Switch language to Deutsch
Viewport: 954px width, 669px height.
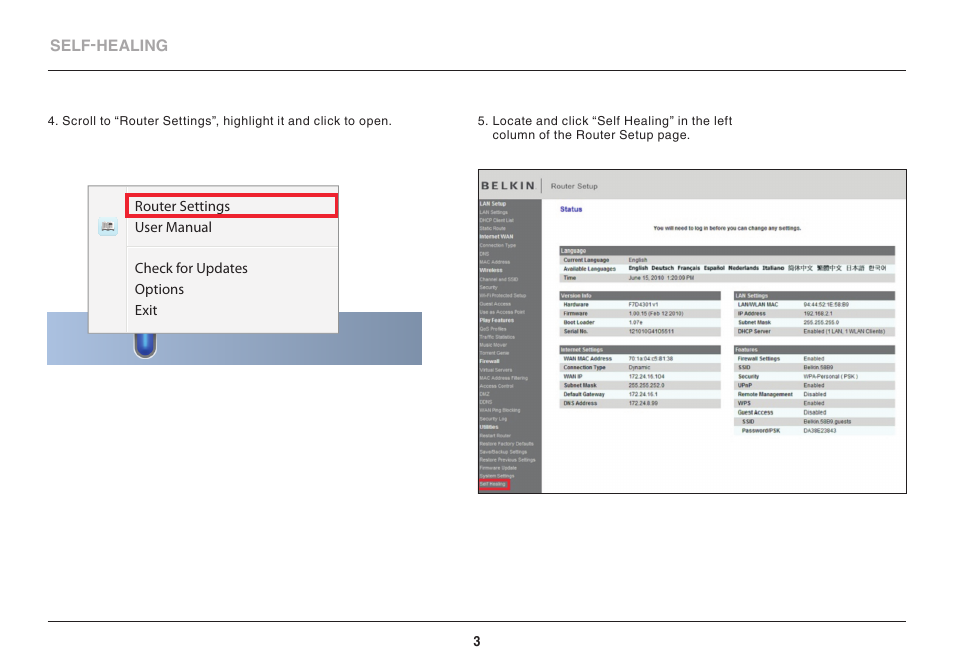tap(663, 268)
